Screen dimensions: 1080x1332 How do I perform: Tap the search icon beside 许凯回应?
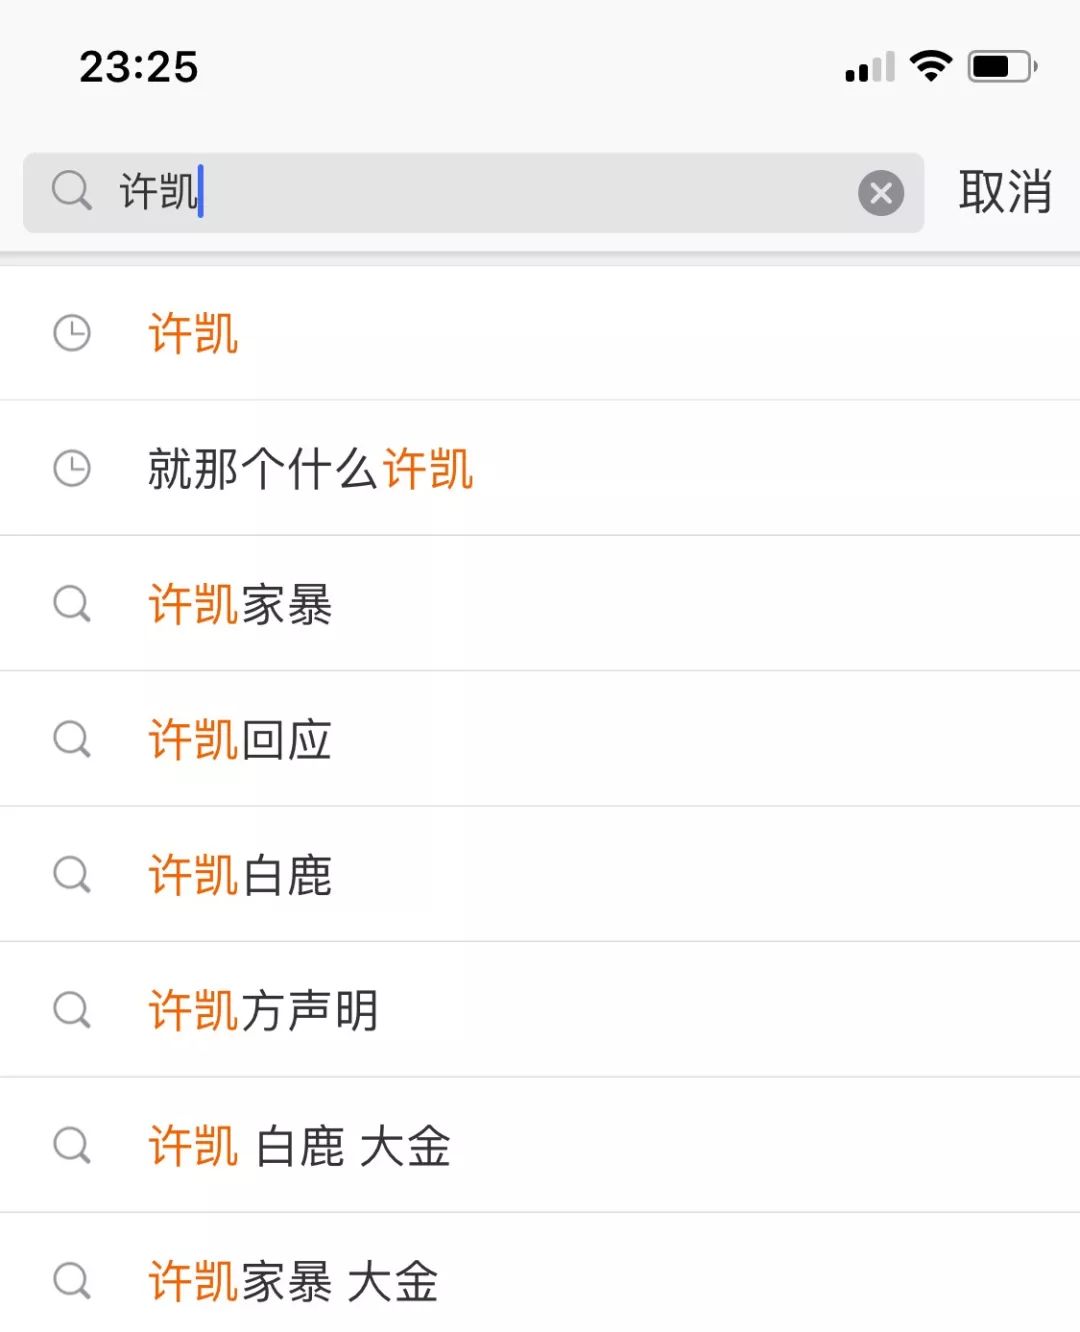[72, 740]
